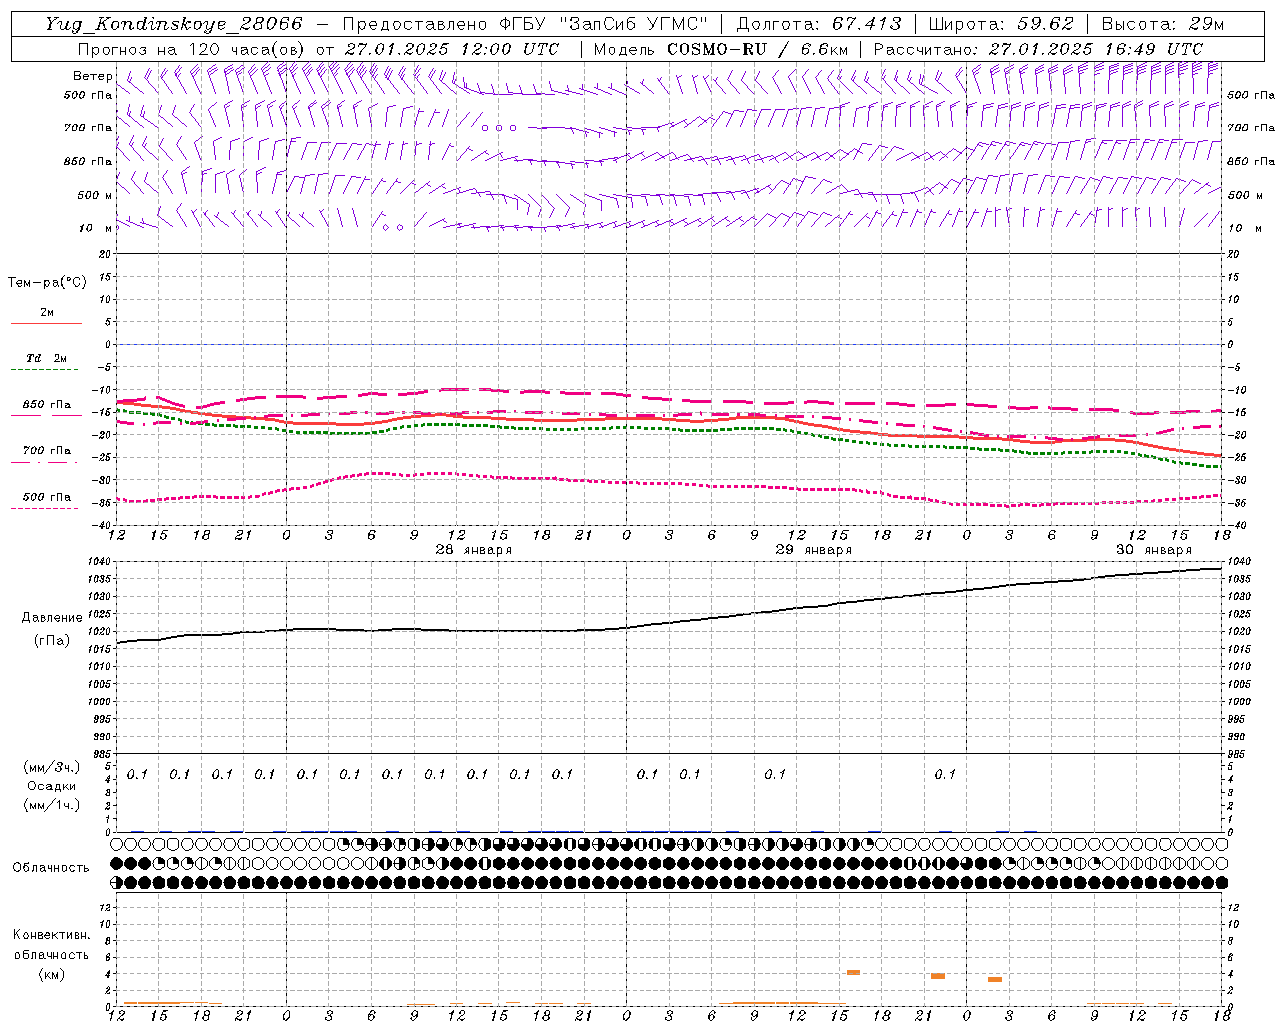1280x1024 pixels.
Task: Click the Осадки precipitation label
Action: pos(52,786)
